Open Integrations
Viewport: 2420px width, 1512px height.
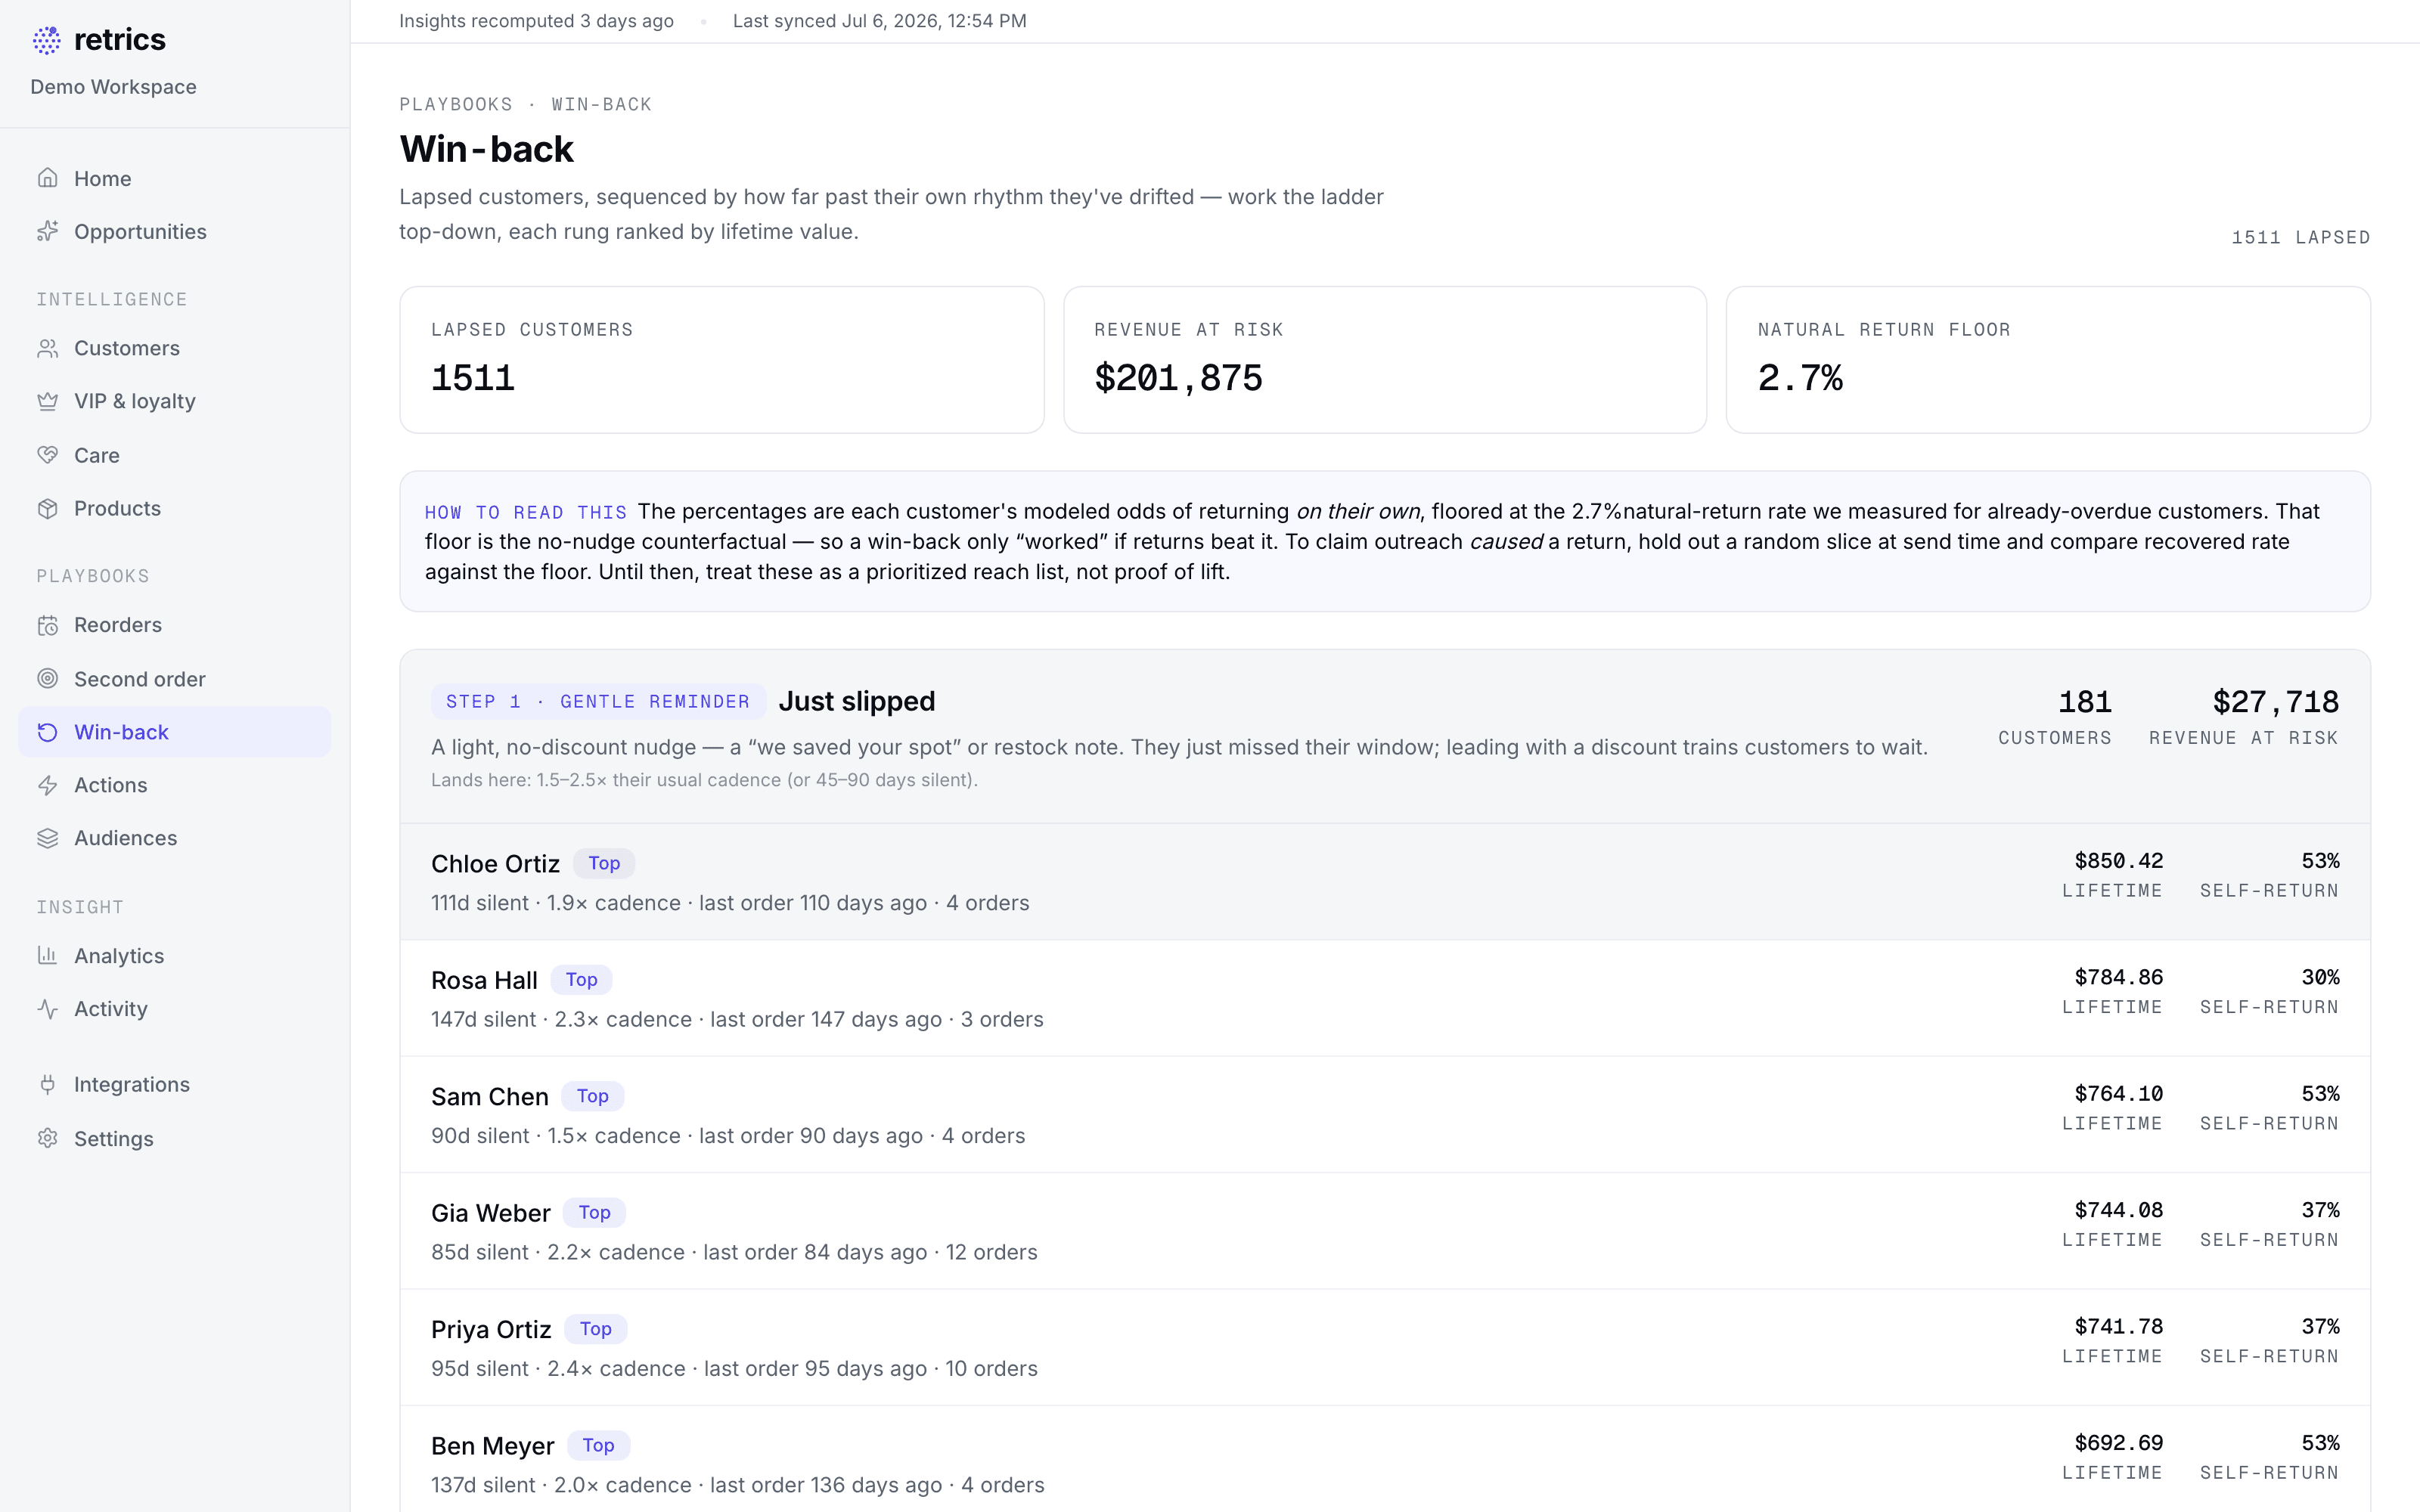click(x=174, y=1084)
